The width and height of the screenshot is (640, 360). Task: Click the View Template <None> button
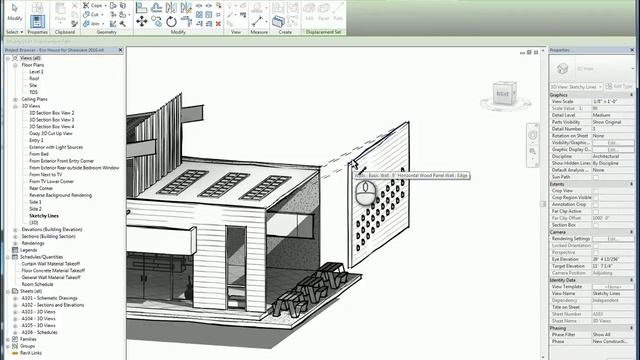[x=613, y=287]
